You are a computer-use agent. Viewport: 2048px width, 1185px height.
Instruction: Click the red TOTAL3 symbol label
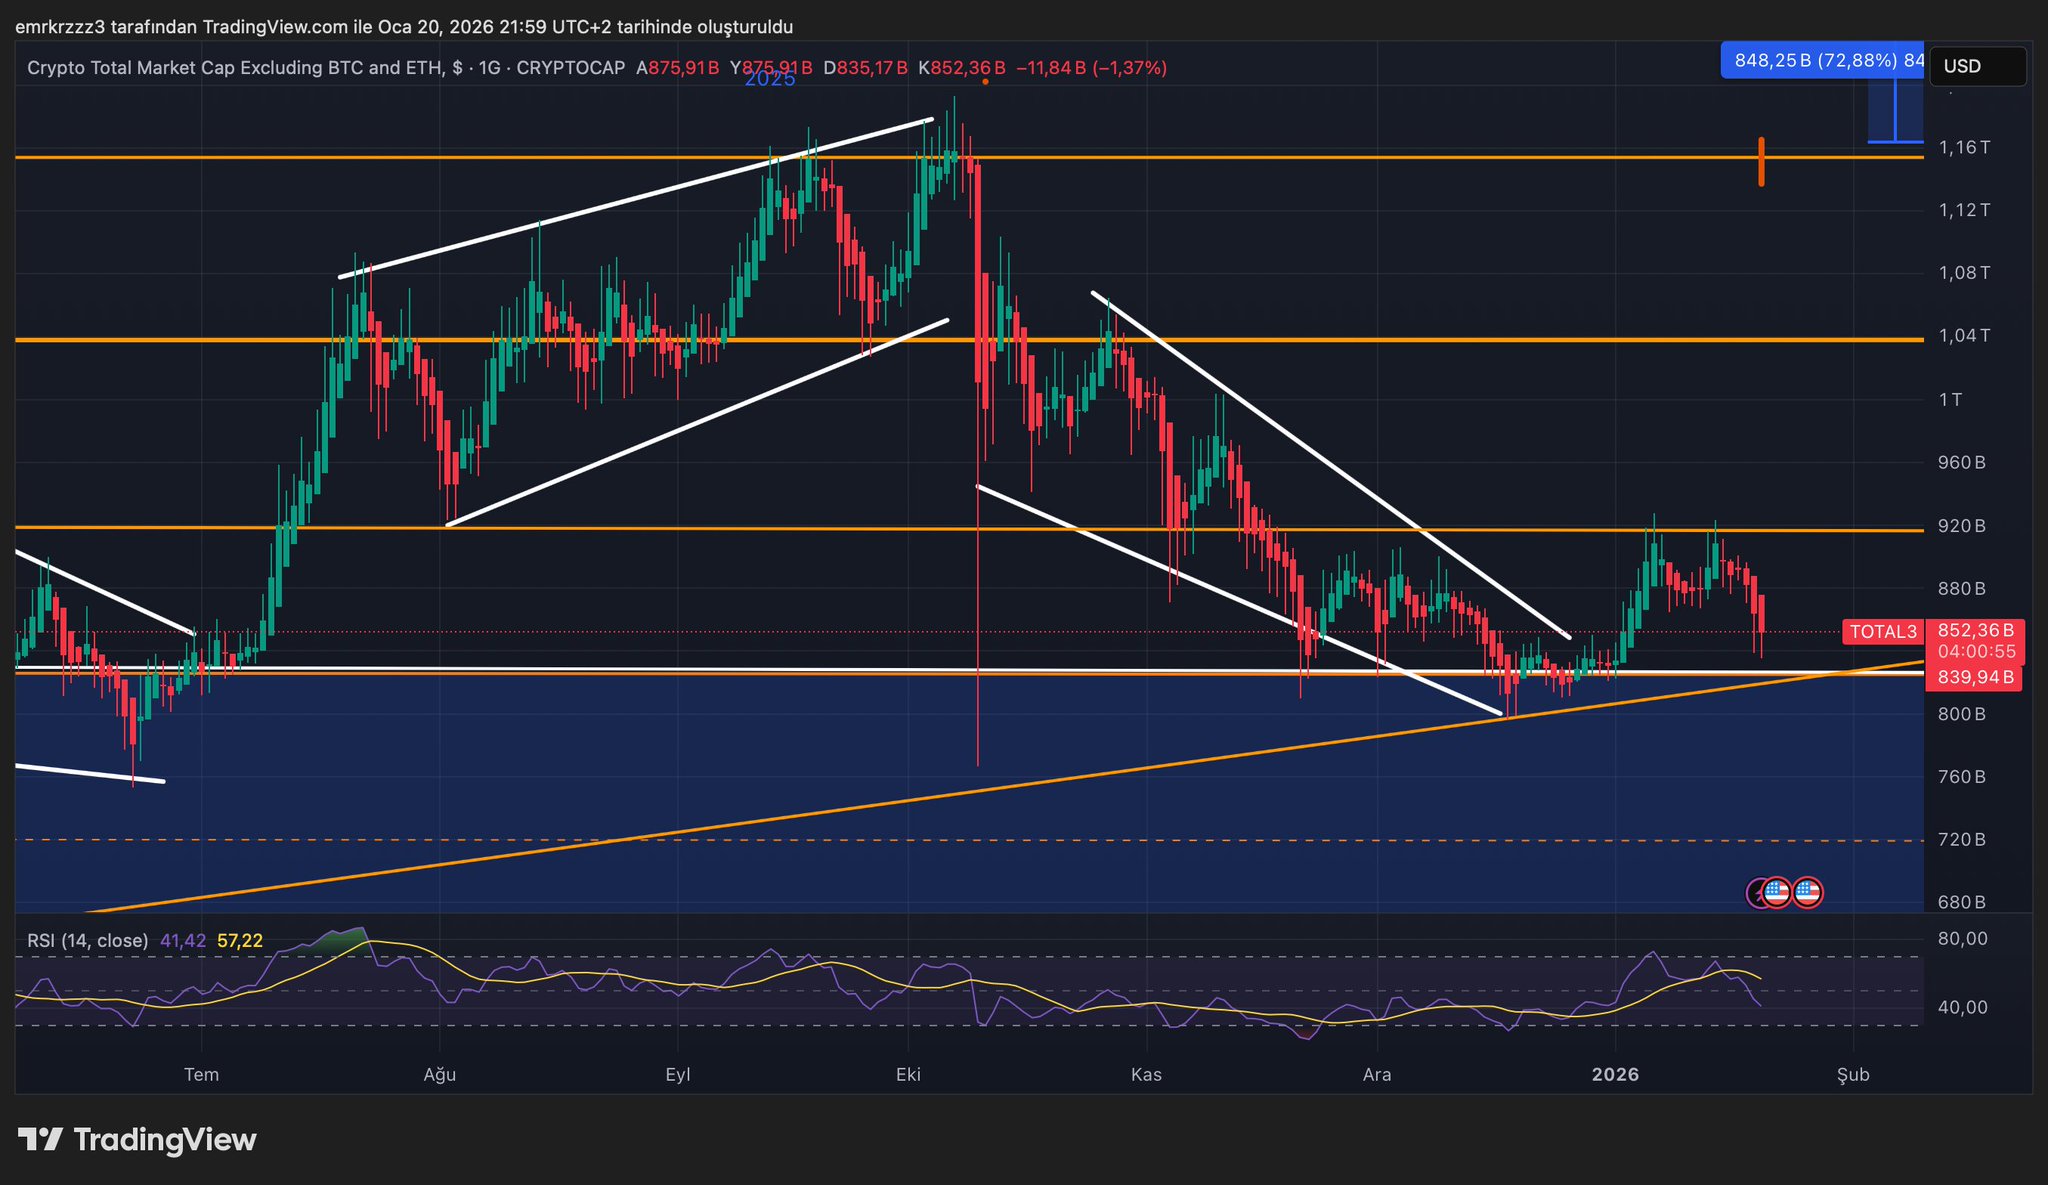(1883, 631)
